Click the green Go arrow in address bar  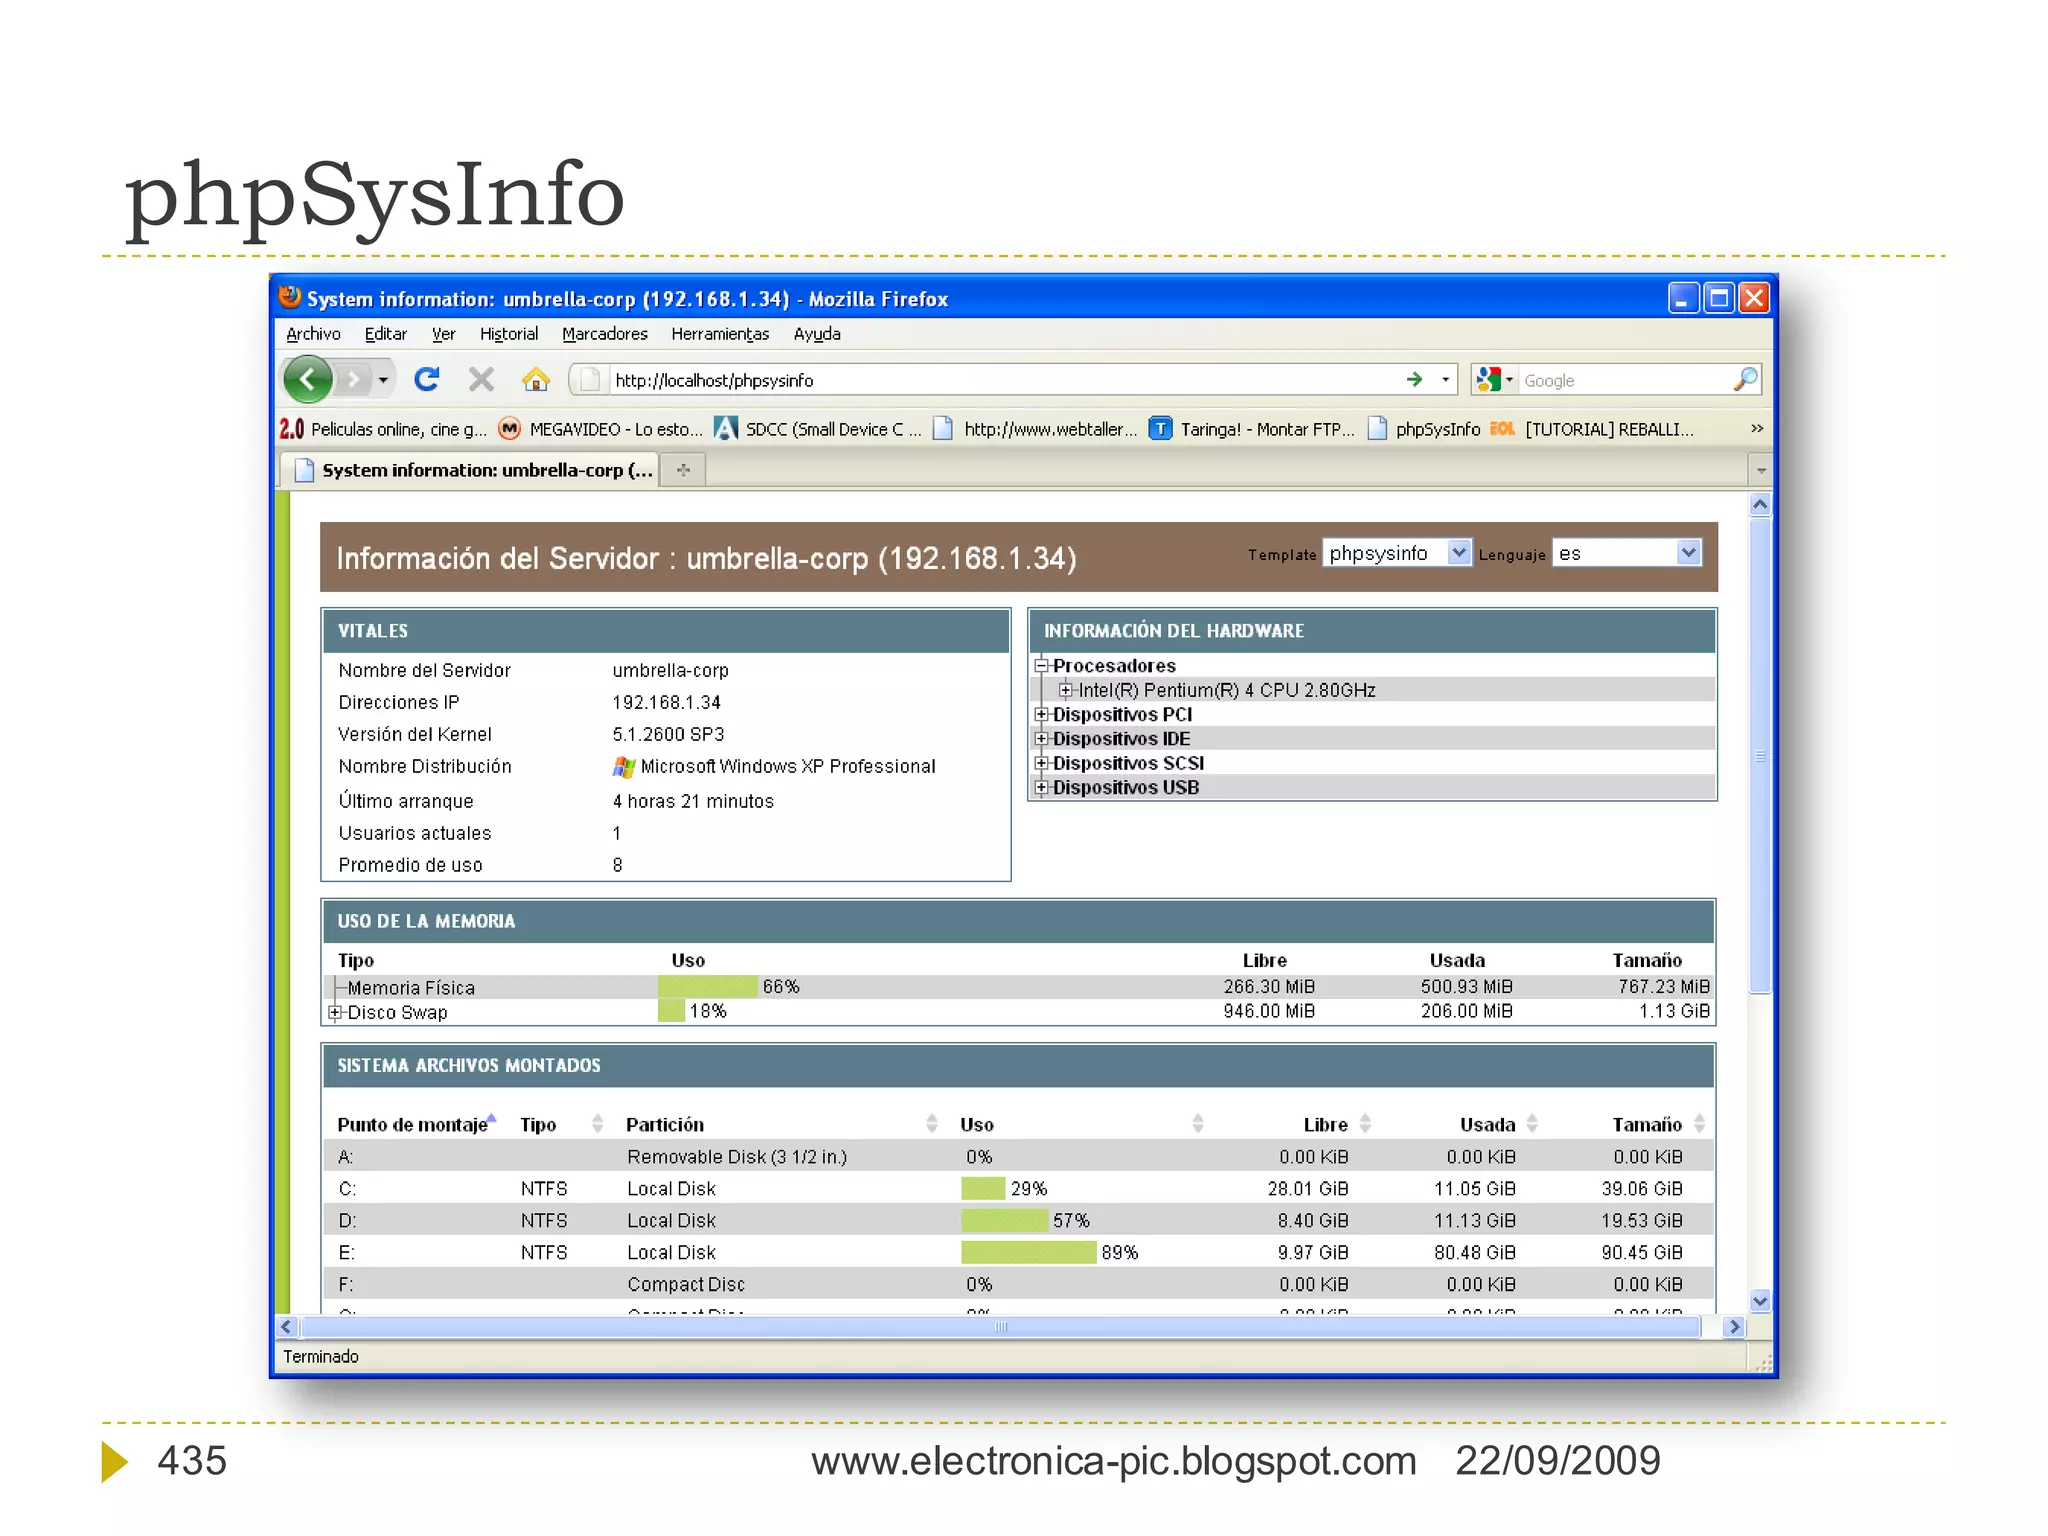coord(1414,379)
